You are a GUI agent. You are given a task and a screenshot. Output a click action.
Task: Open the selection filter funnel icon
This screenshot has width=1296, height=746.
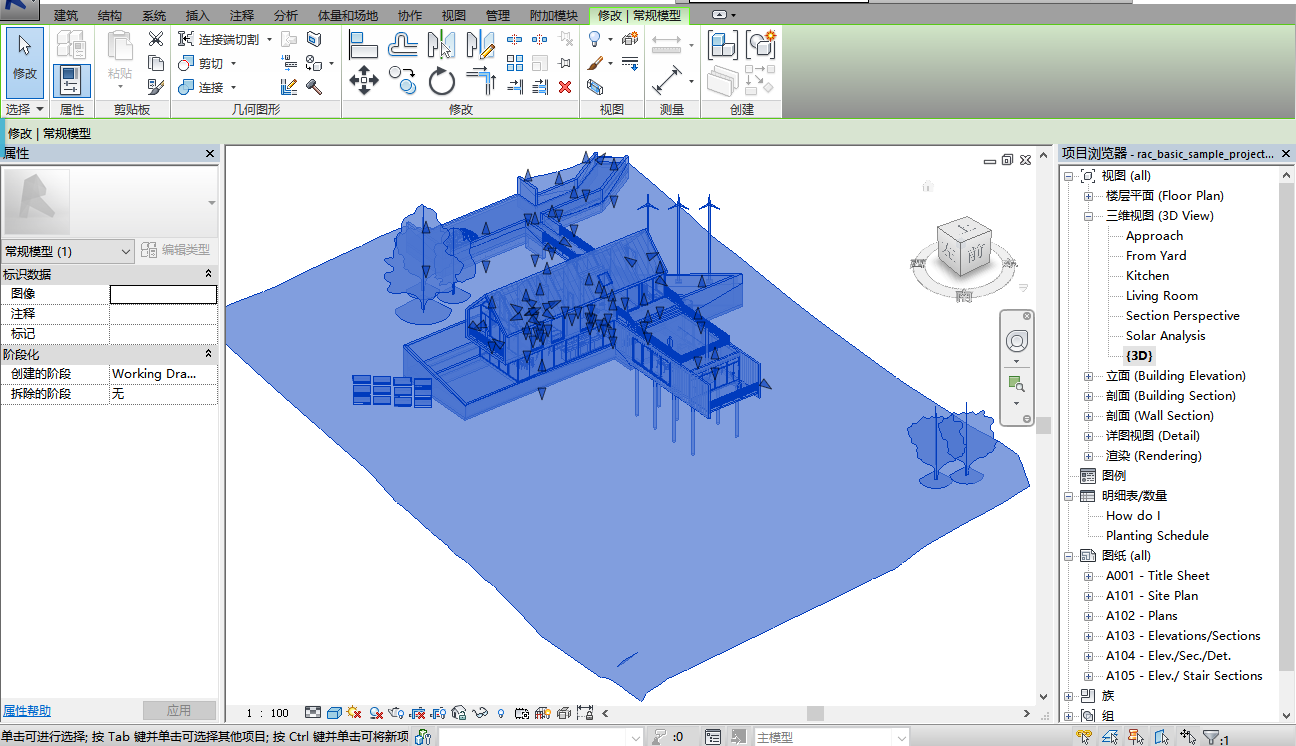(x=1213, y=737)
